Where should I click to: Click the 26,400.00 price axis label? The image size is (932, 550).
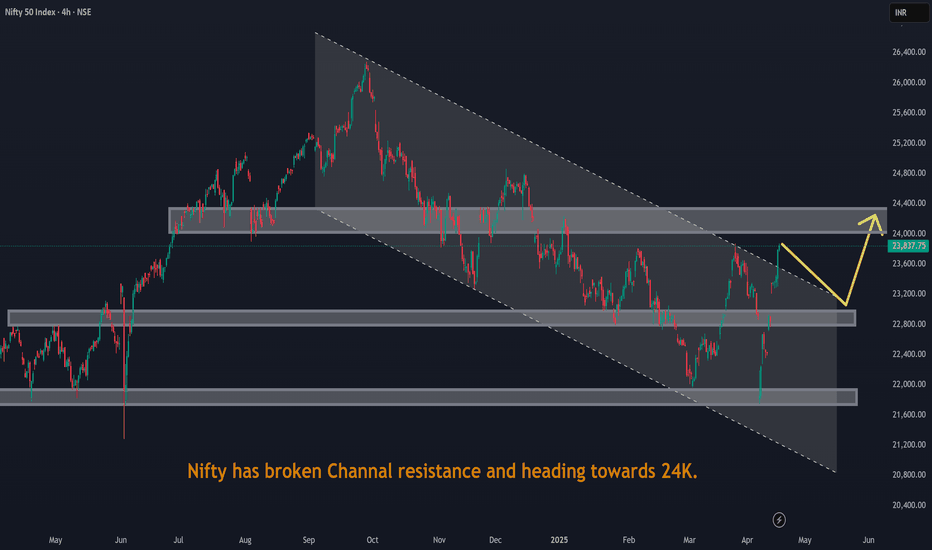click(909, 52)
